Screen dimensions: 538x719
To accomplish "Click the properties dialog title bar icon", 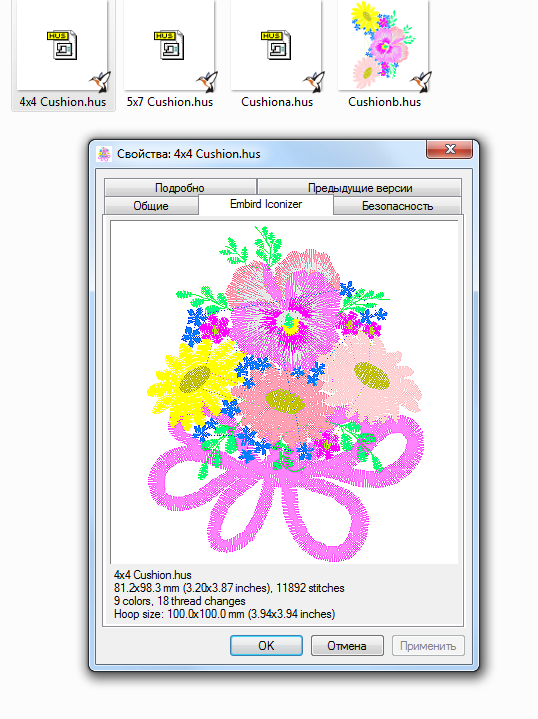I will pos(104,154).
